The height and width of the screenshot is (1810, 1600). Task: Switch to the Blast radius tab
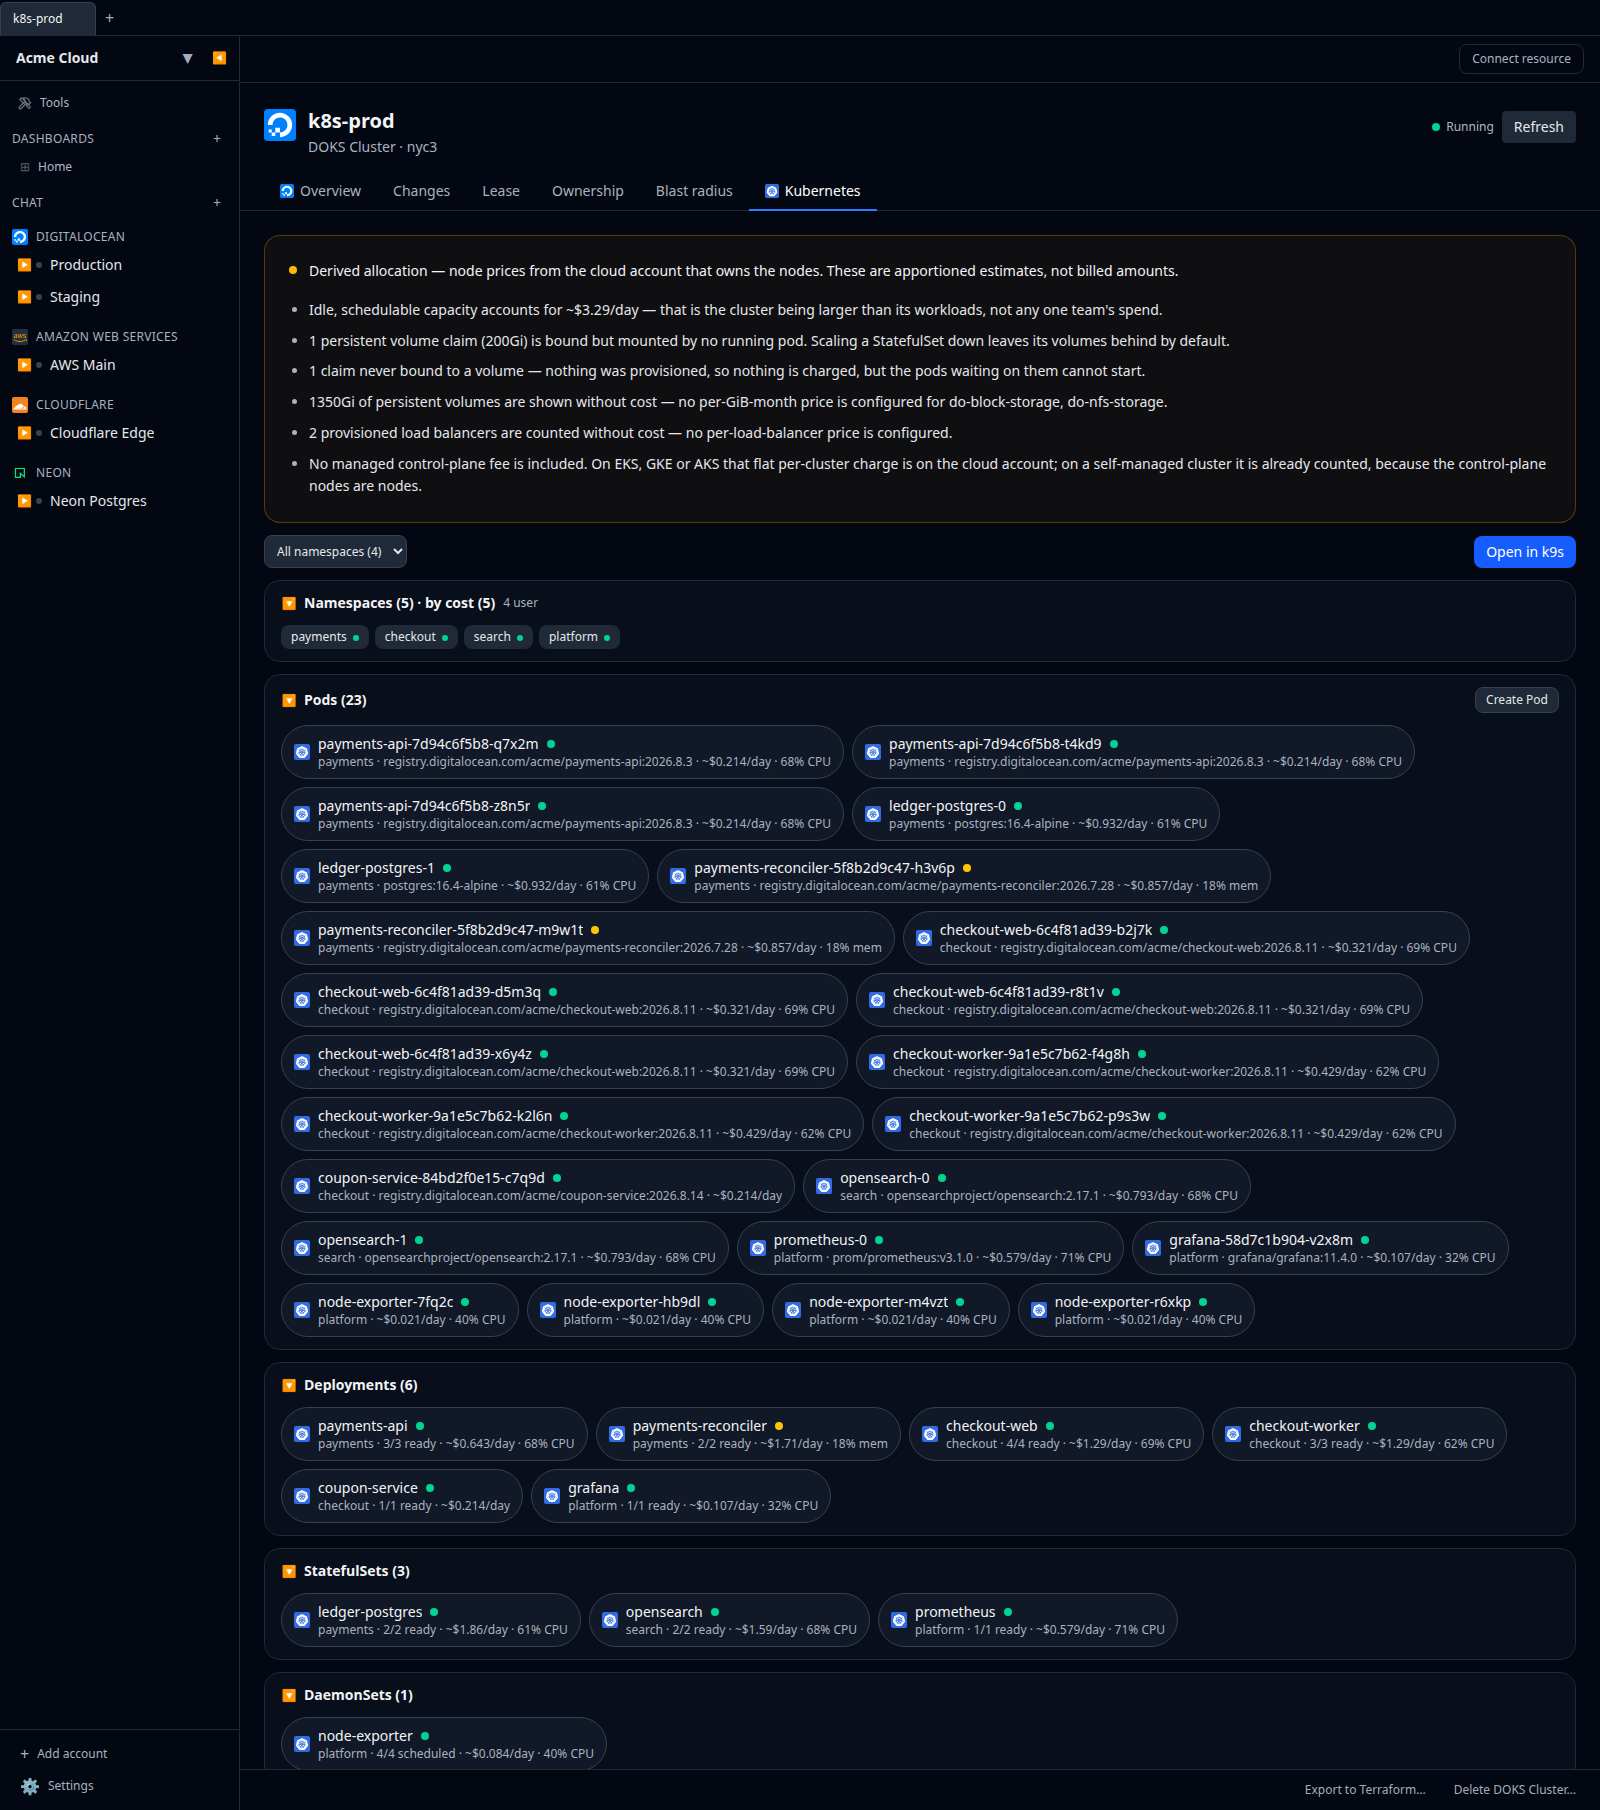(x=694, y=191)
